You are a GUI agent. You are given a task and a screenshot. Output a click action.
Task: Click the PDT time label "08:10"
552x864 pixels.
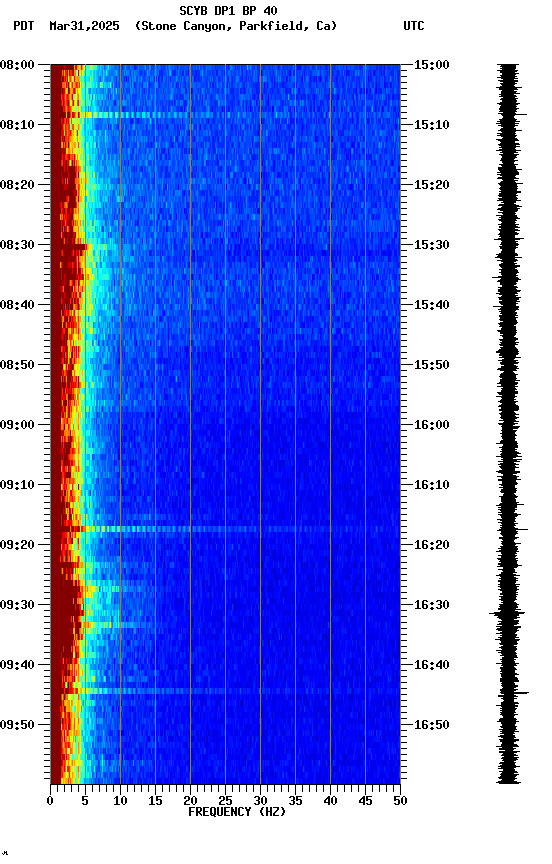(x=17, y=125)
